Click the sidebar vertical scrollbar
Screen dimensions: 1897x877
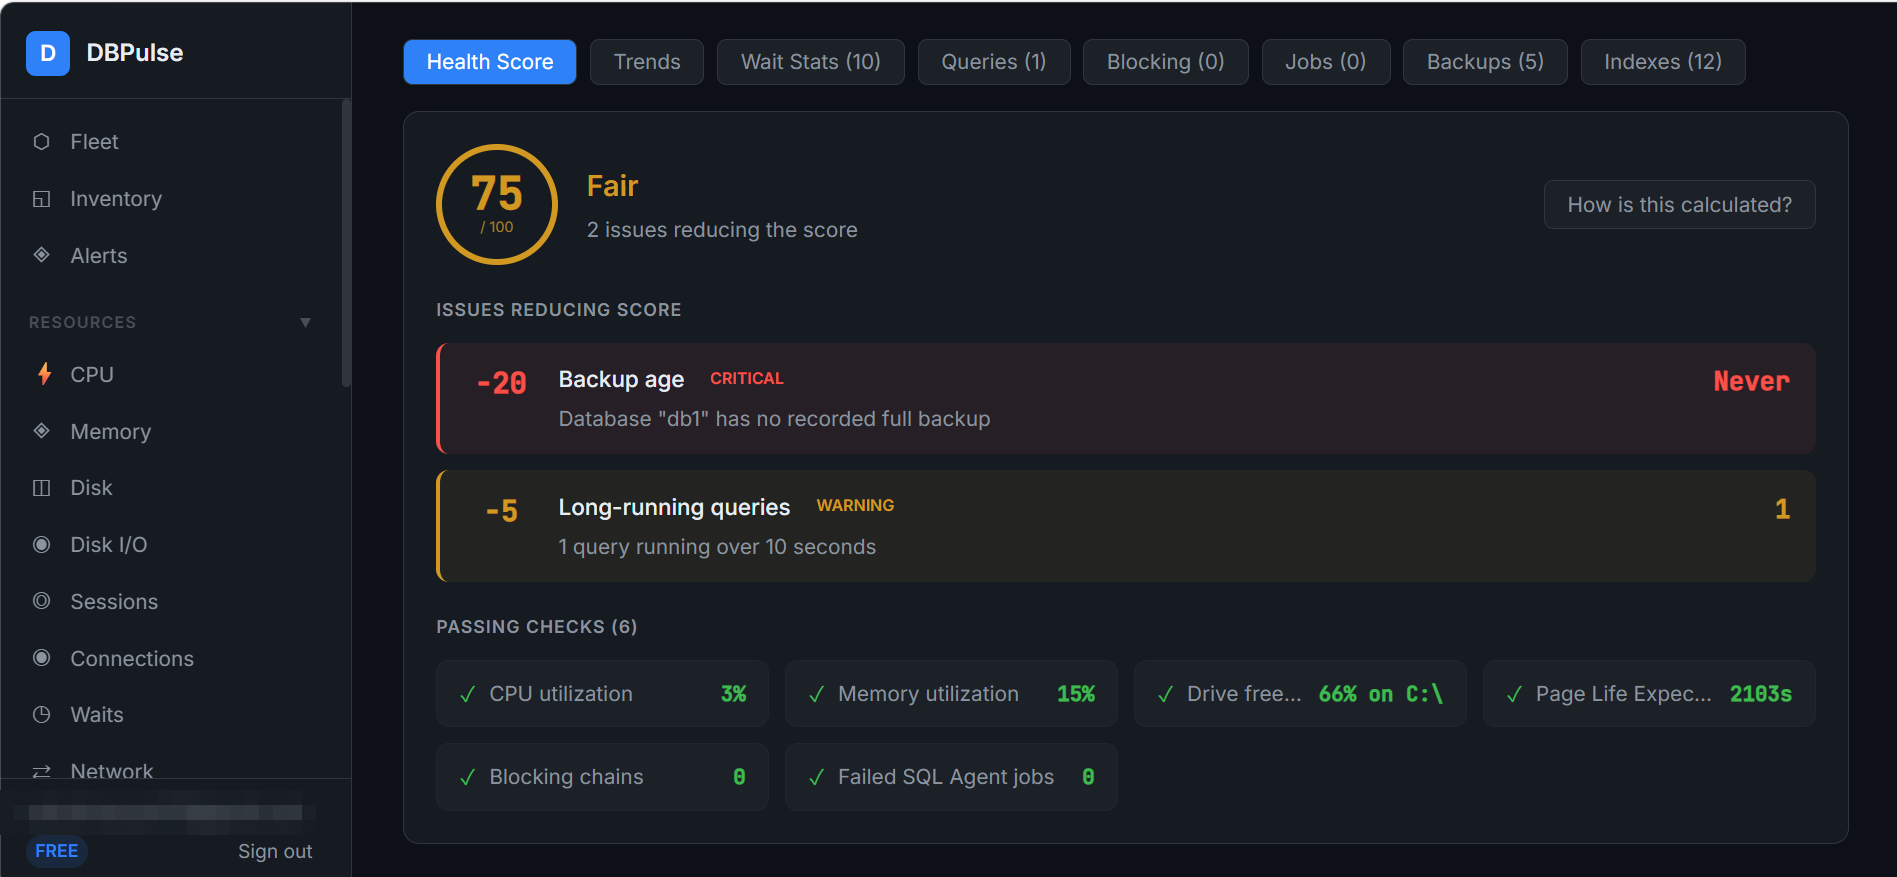click(x=346, y=243)
